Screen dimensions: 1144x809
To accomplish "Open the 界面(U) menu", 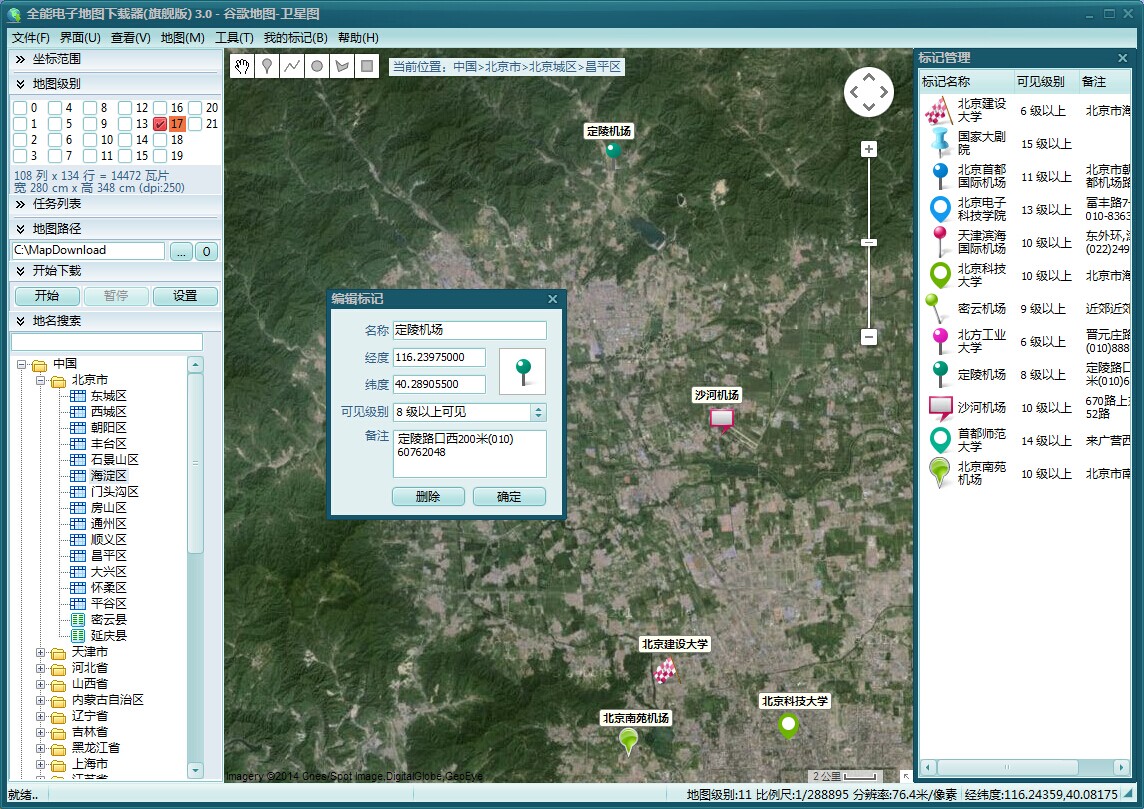I will coord(80,38).
